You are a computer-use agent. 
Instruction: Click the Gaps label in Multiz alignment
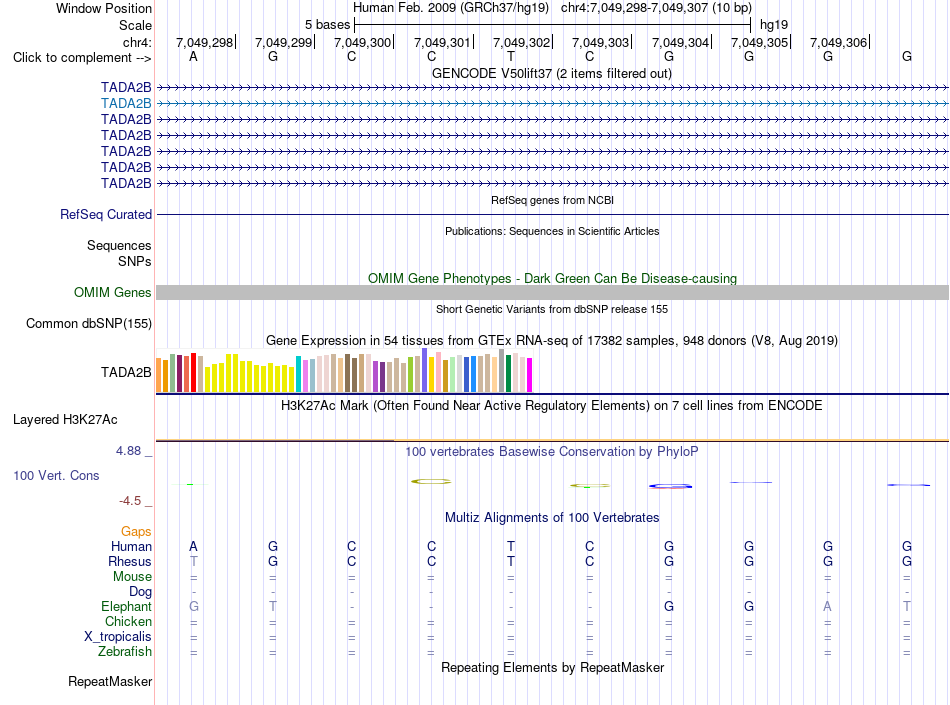(x=136, y=531)
